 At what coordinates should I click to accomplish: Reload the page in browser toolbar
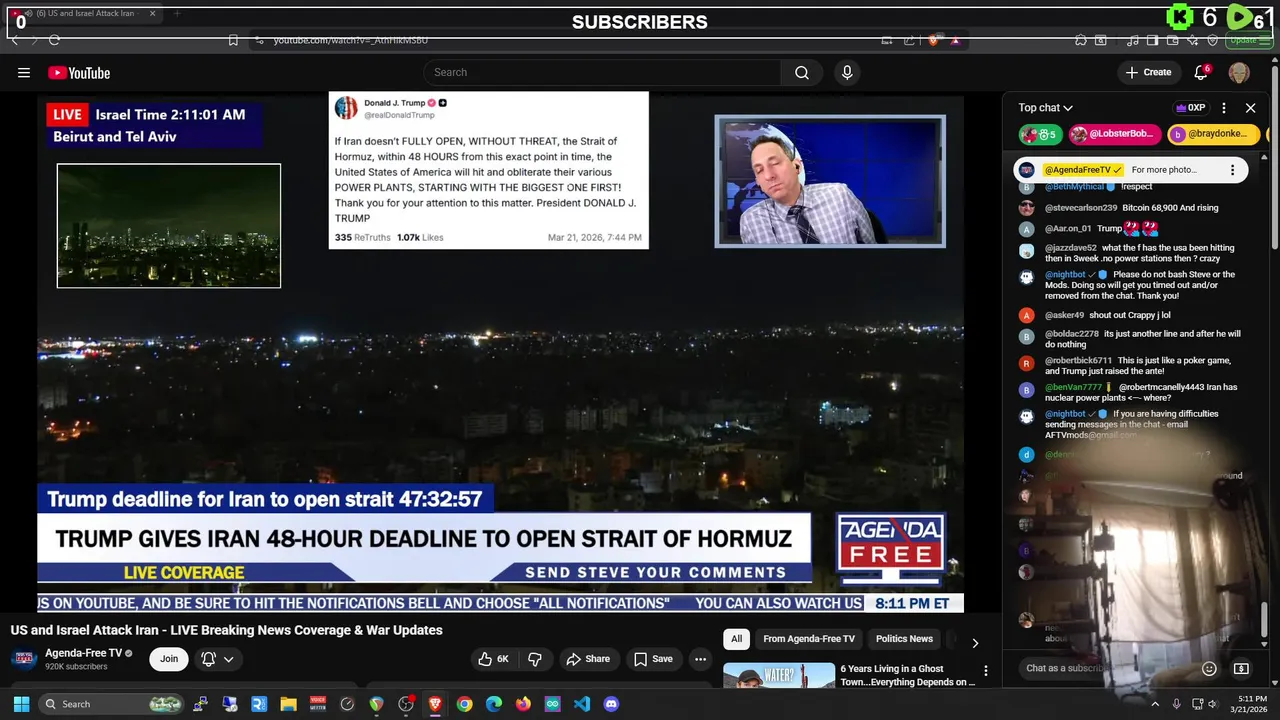click(55, 40)
